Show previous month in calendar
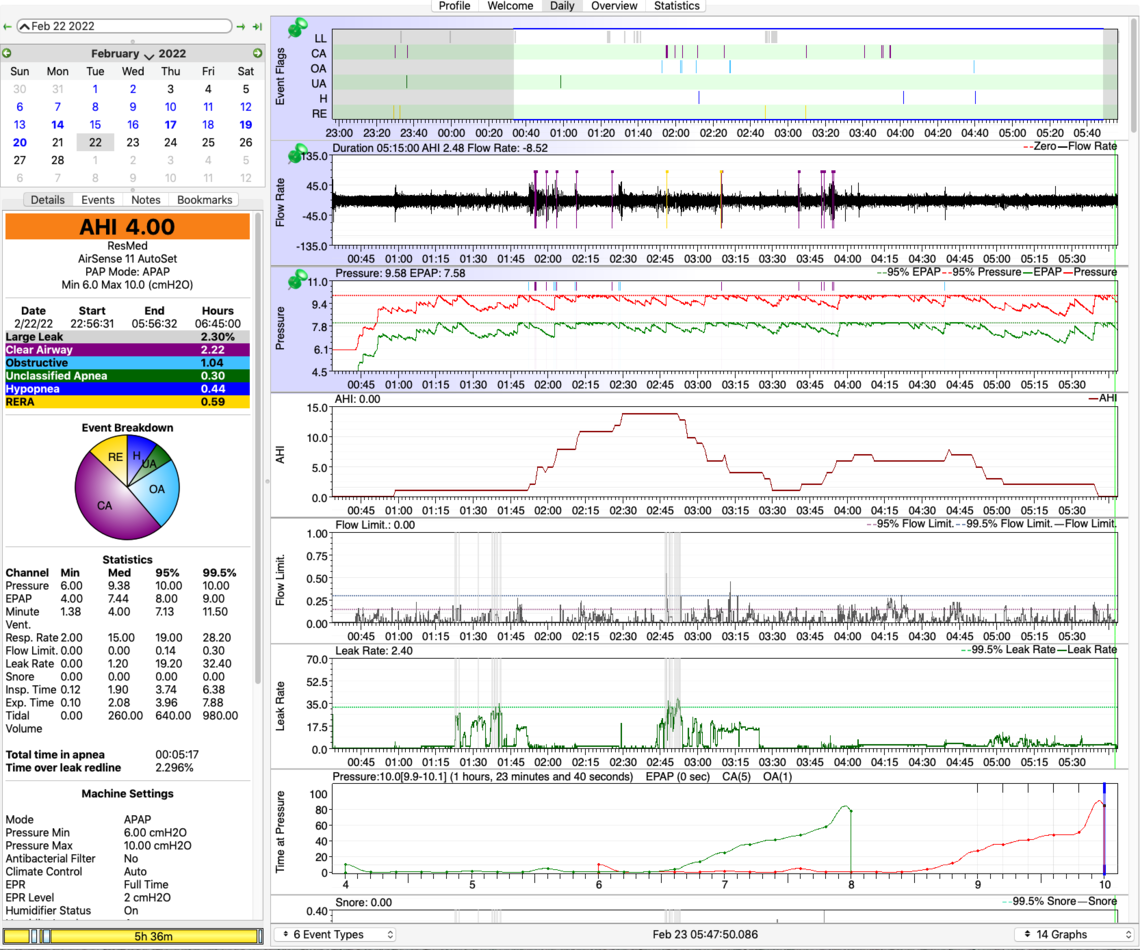 click(7, 53)
